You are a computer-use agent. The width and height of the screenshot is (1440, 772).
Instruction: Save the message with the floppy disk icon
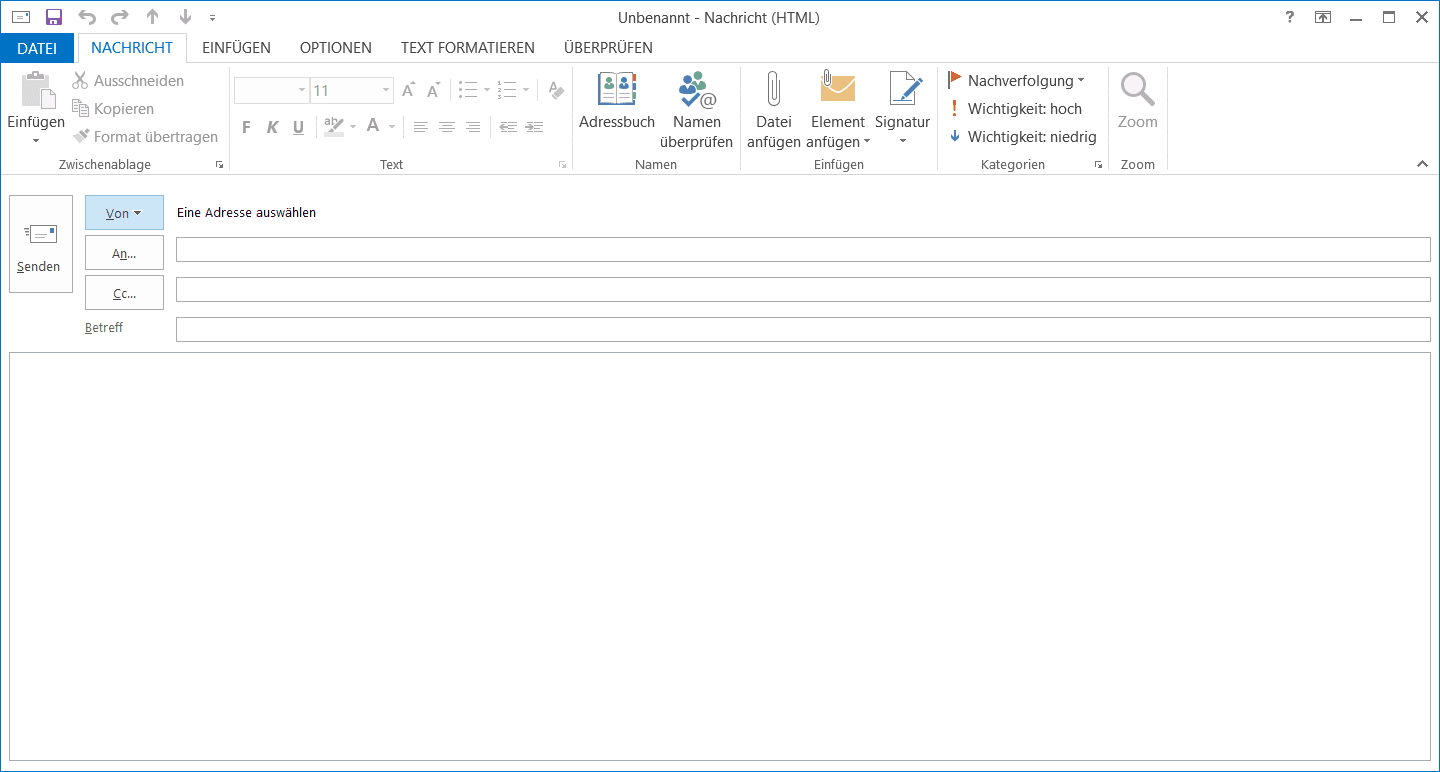pos(54,17)
